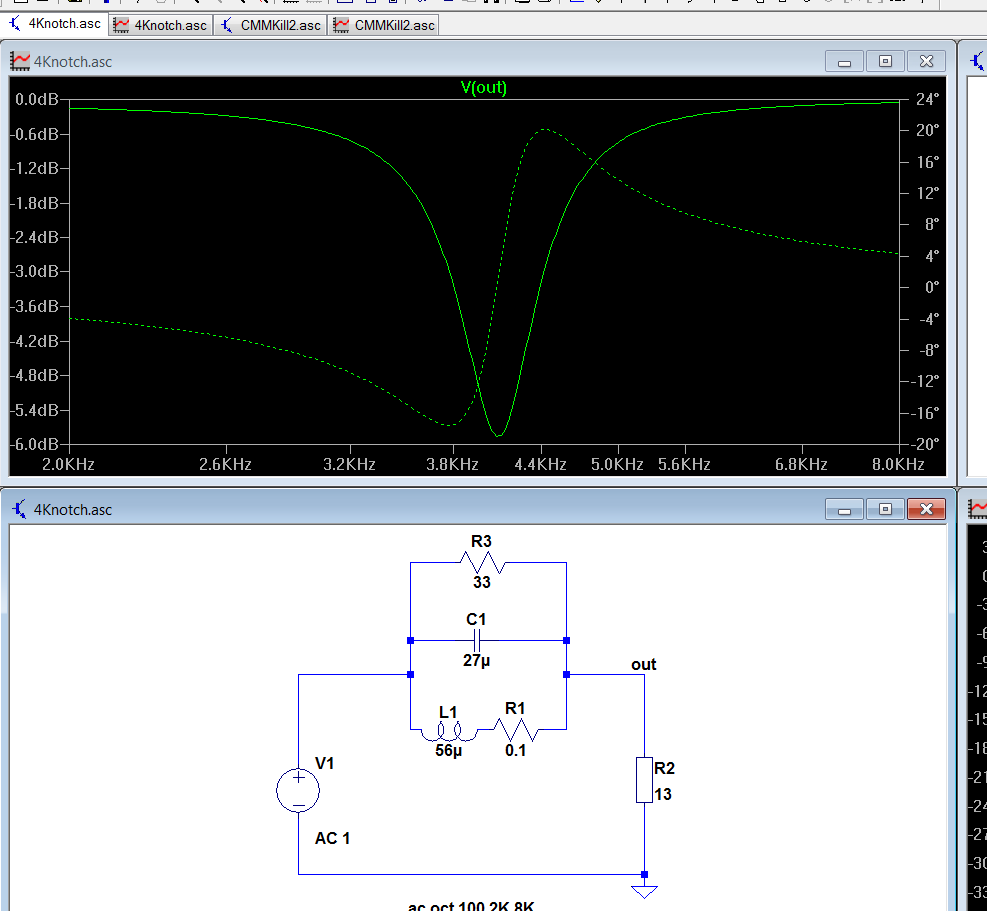Viewport: 987px width, 911px height.
Task: Minimize the 4Knotch.asc plot window
Action: 845,61
